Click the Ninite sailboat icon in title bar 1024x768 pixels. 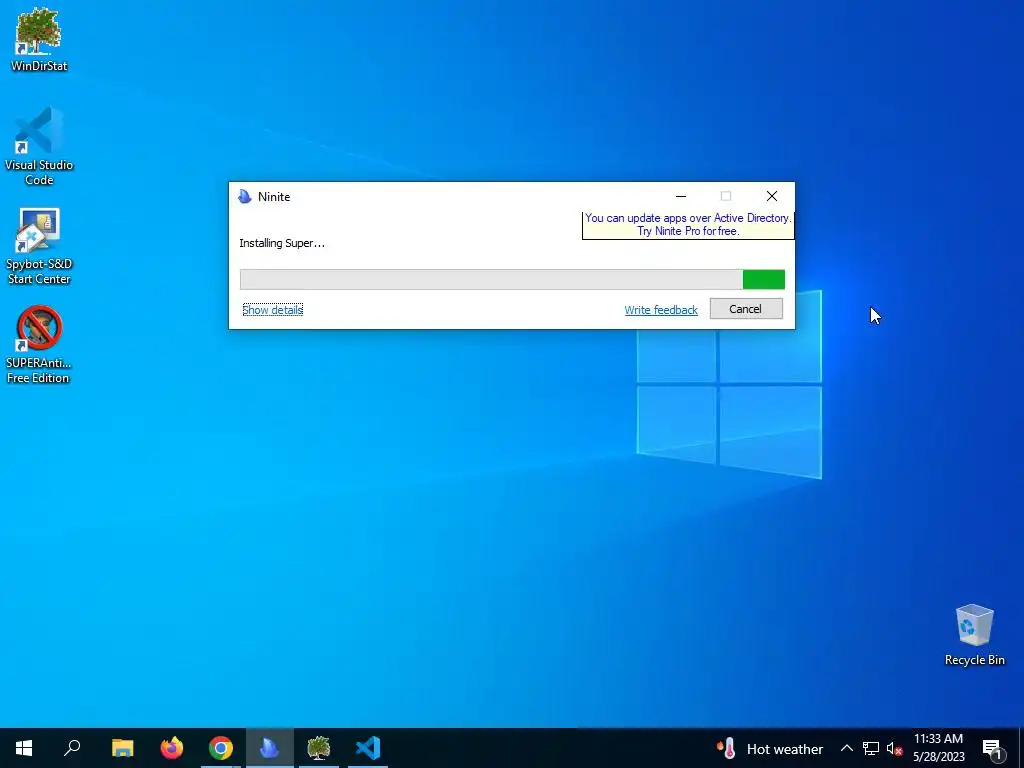coord(245,197)
